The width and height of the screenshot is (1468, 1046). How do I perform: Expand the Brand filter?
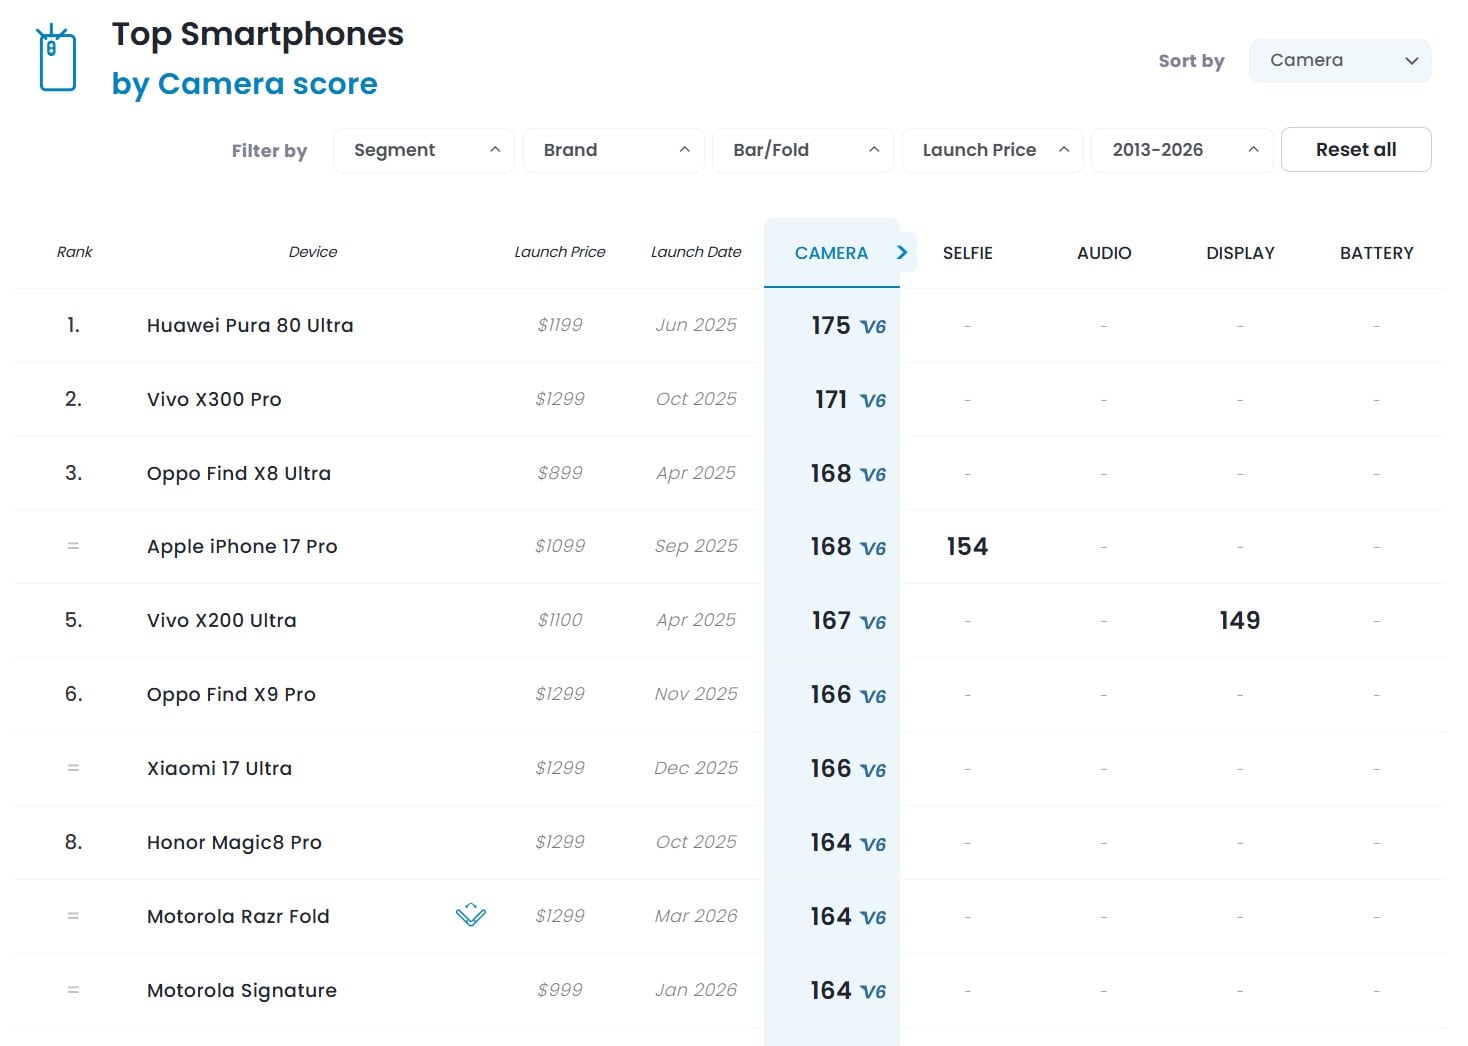click(x=613, y=150)
